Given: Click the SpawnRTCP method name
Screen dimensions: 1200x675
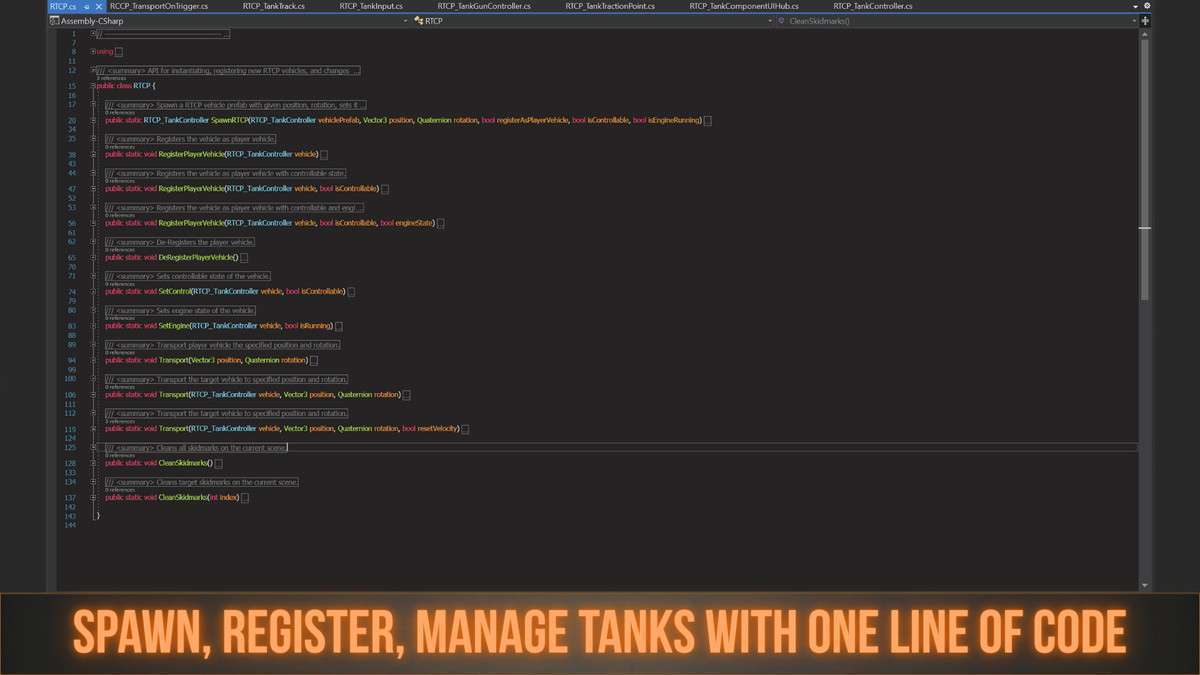Looking at the screenshot, I should (x=230, y=120).
